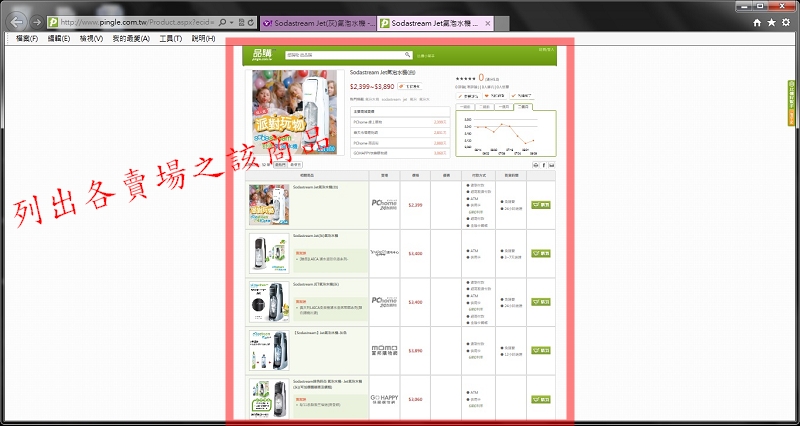Click the GOHAPPY 3,860 row in main stores list

pos(400,153)
